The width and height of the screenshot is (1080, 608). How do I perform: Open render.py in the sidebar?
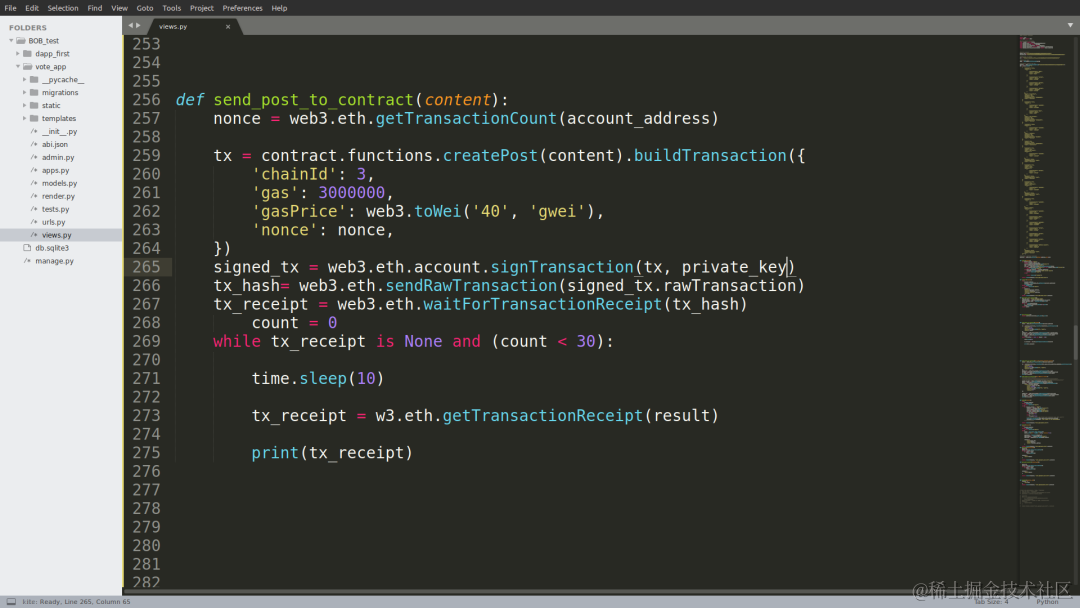point(58,196)
